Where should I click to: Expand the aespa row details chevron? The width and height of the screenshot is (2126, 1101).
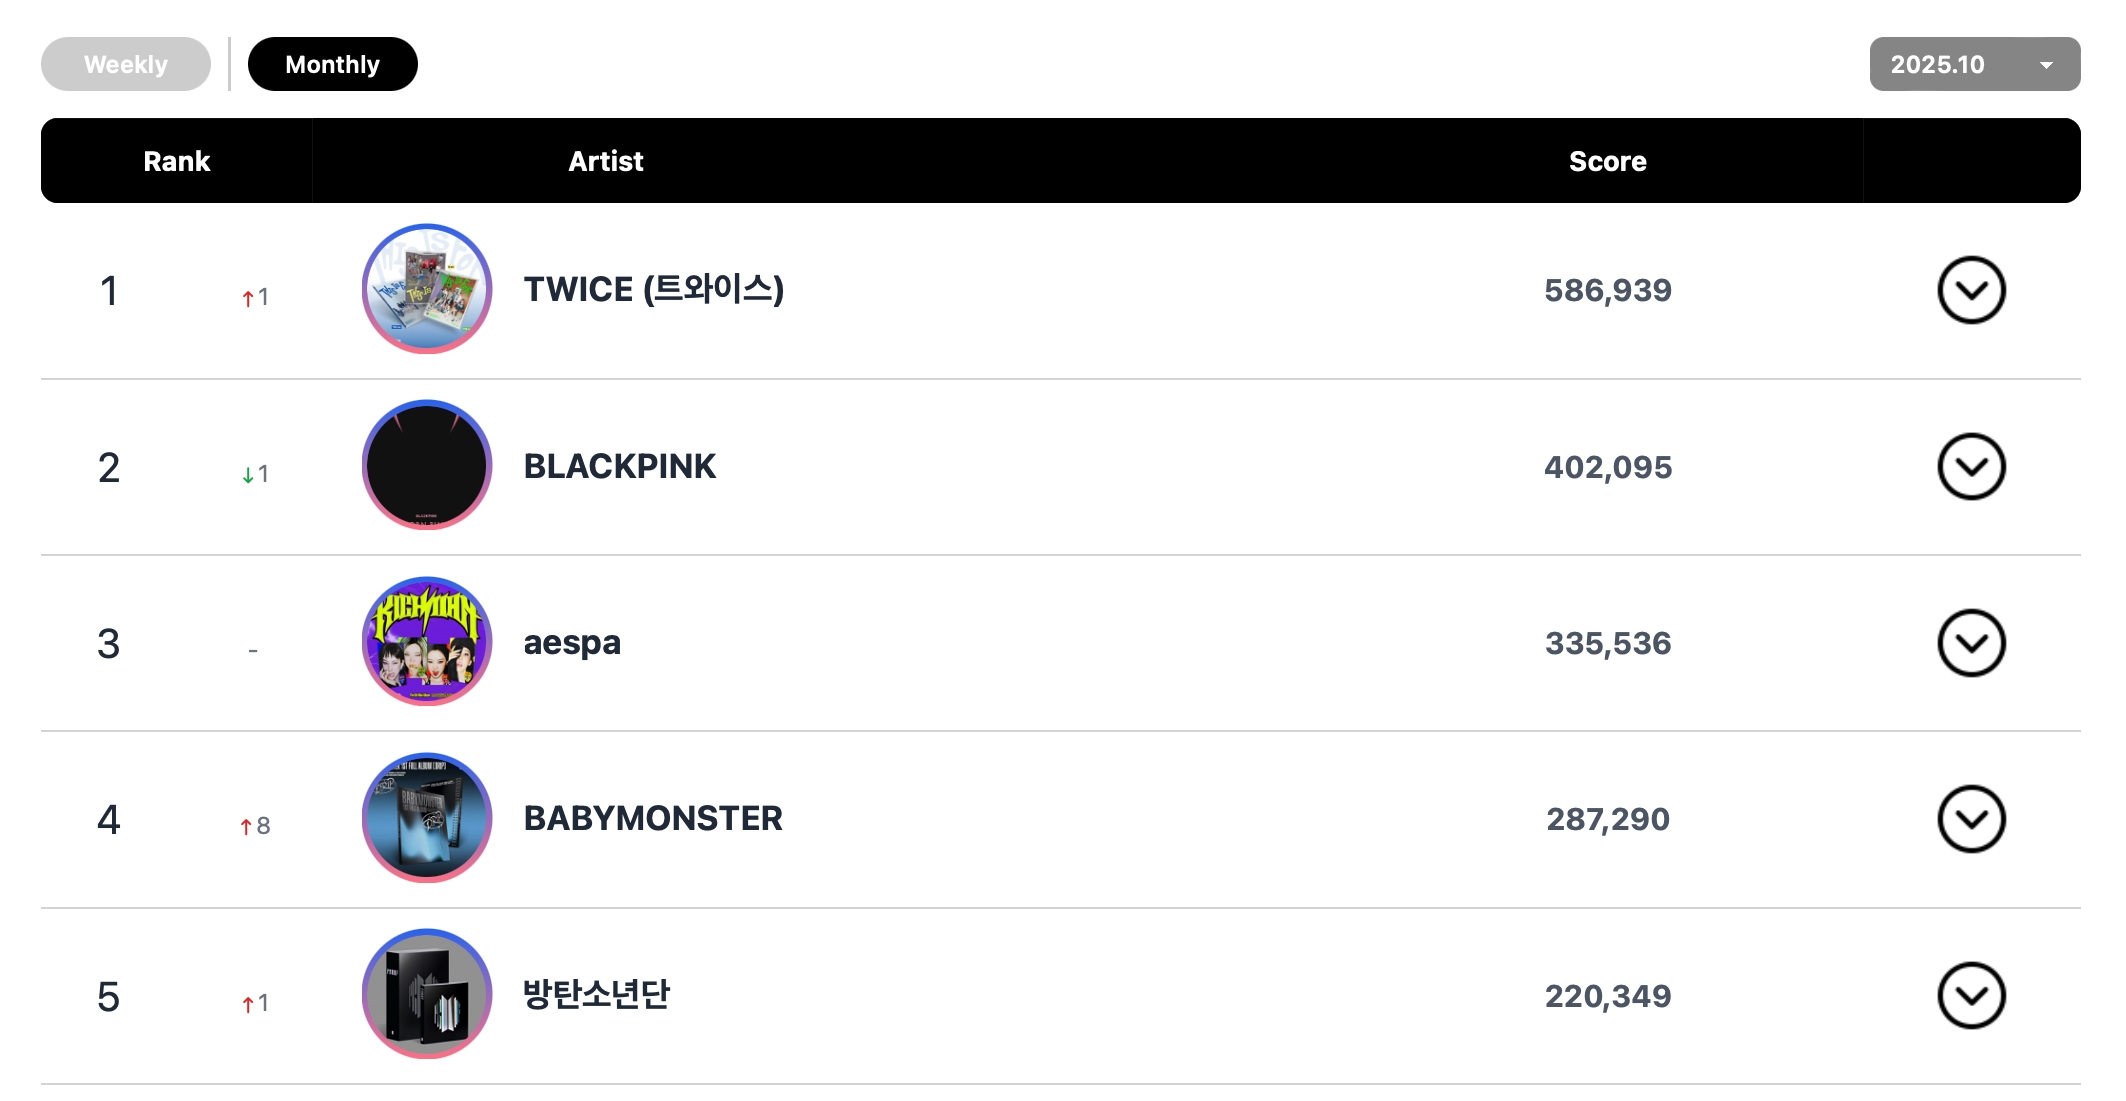point(1971,643)
